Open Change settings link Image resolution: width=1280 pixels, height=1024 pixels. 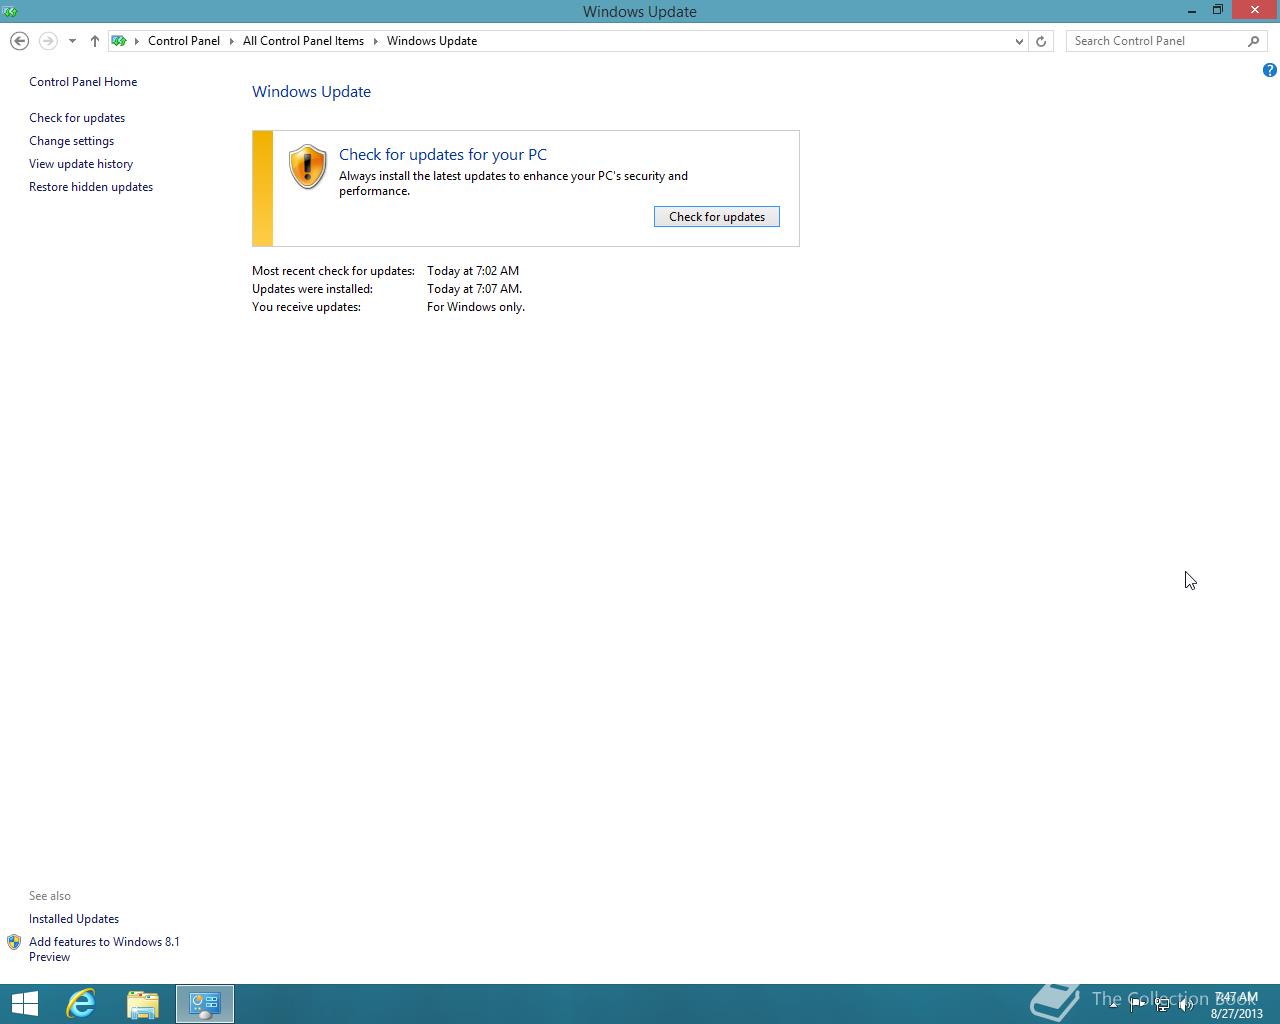tap(71, 141)
